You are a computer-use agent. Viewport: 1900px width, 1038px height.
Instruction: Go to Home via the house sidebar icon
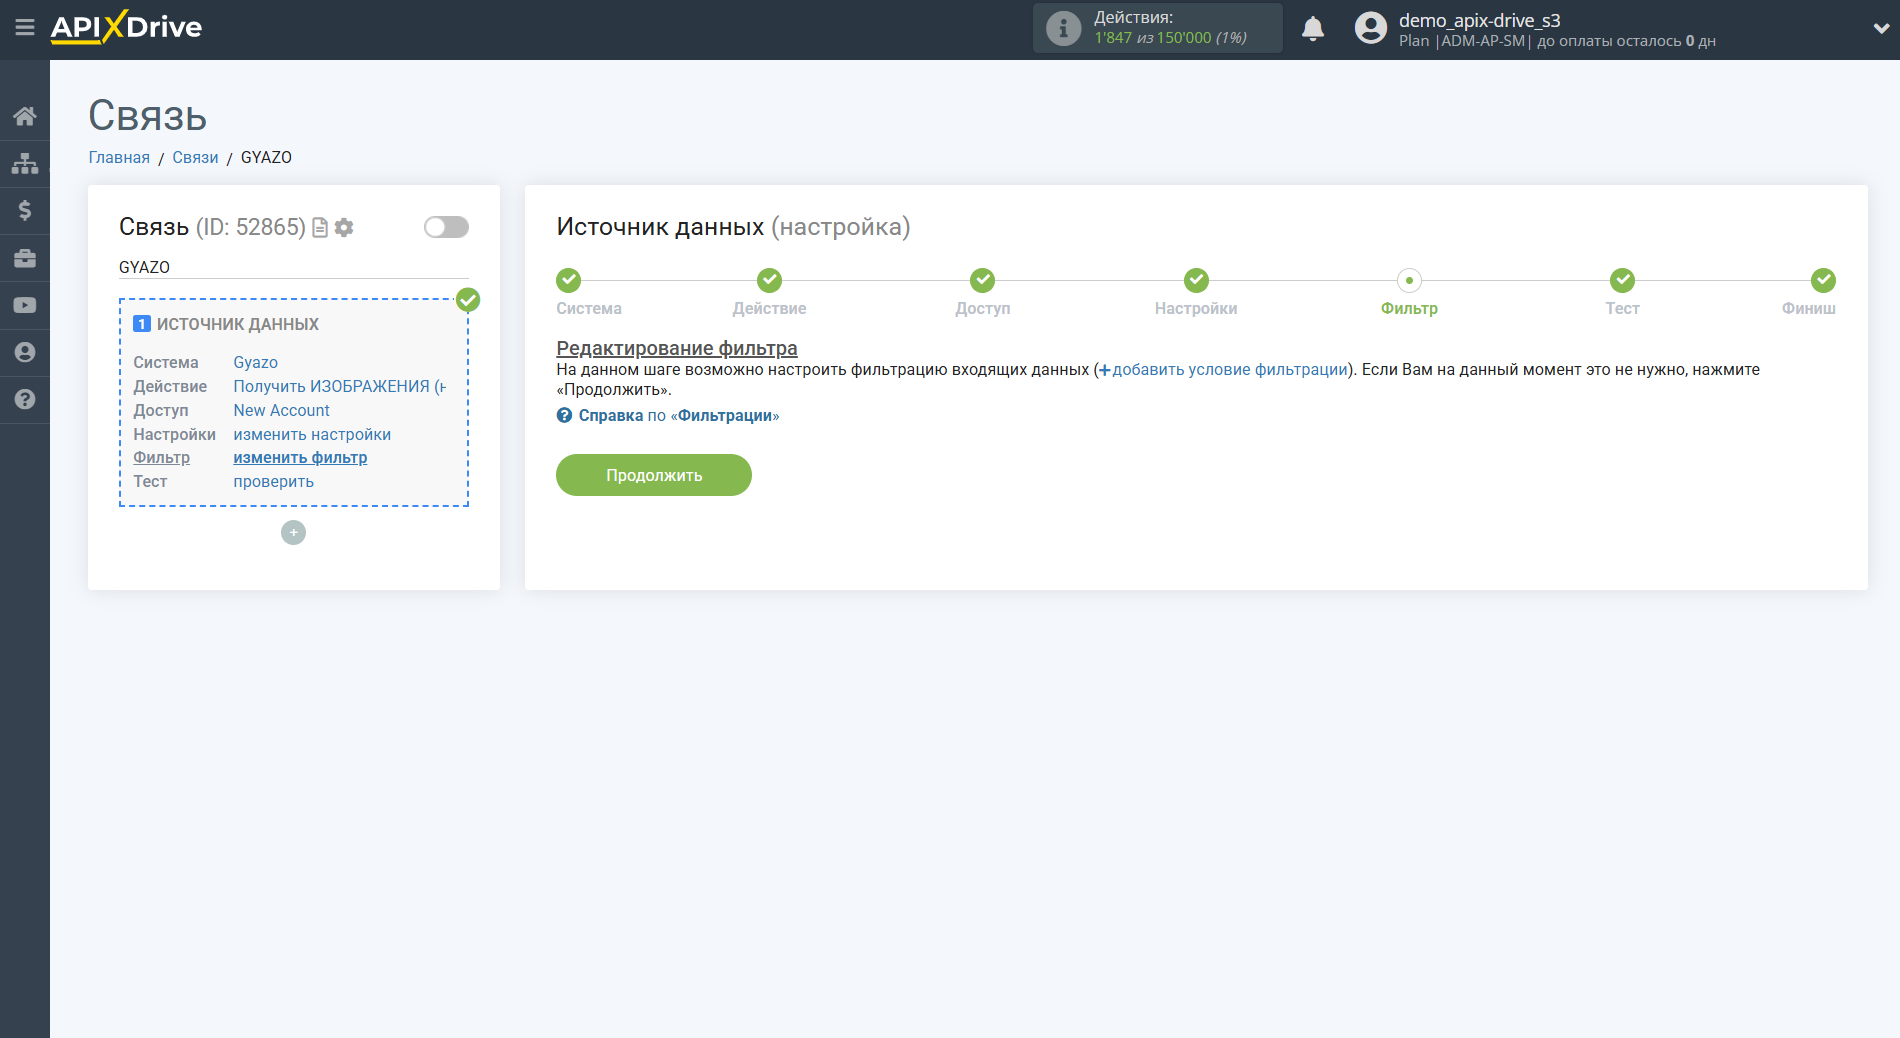(x=25, y=115)
